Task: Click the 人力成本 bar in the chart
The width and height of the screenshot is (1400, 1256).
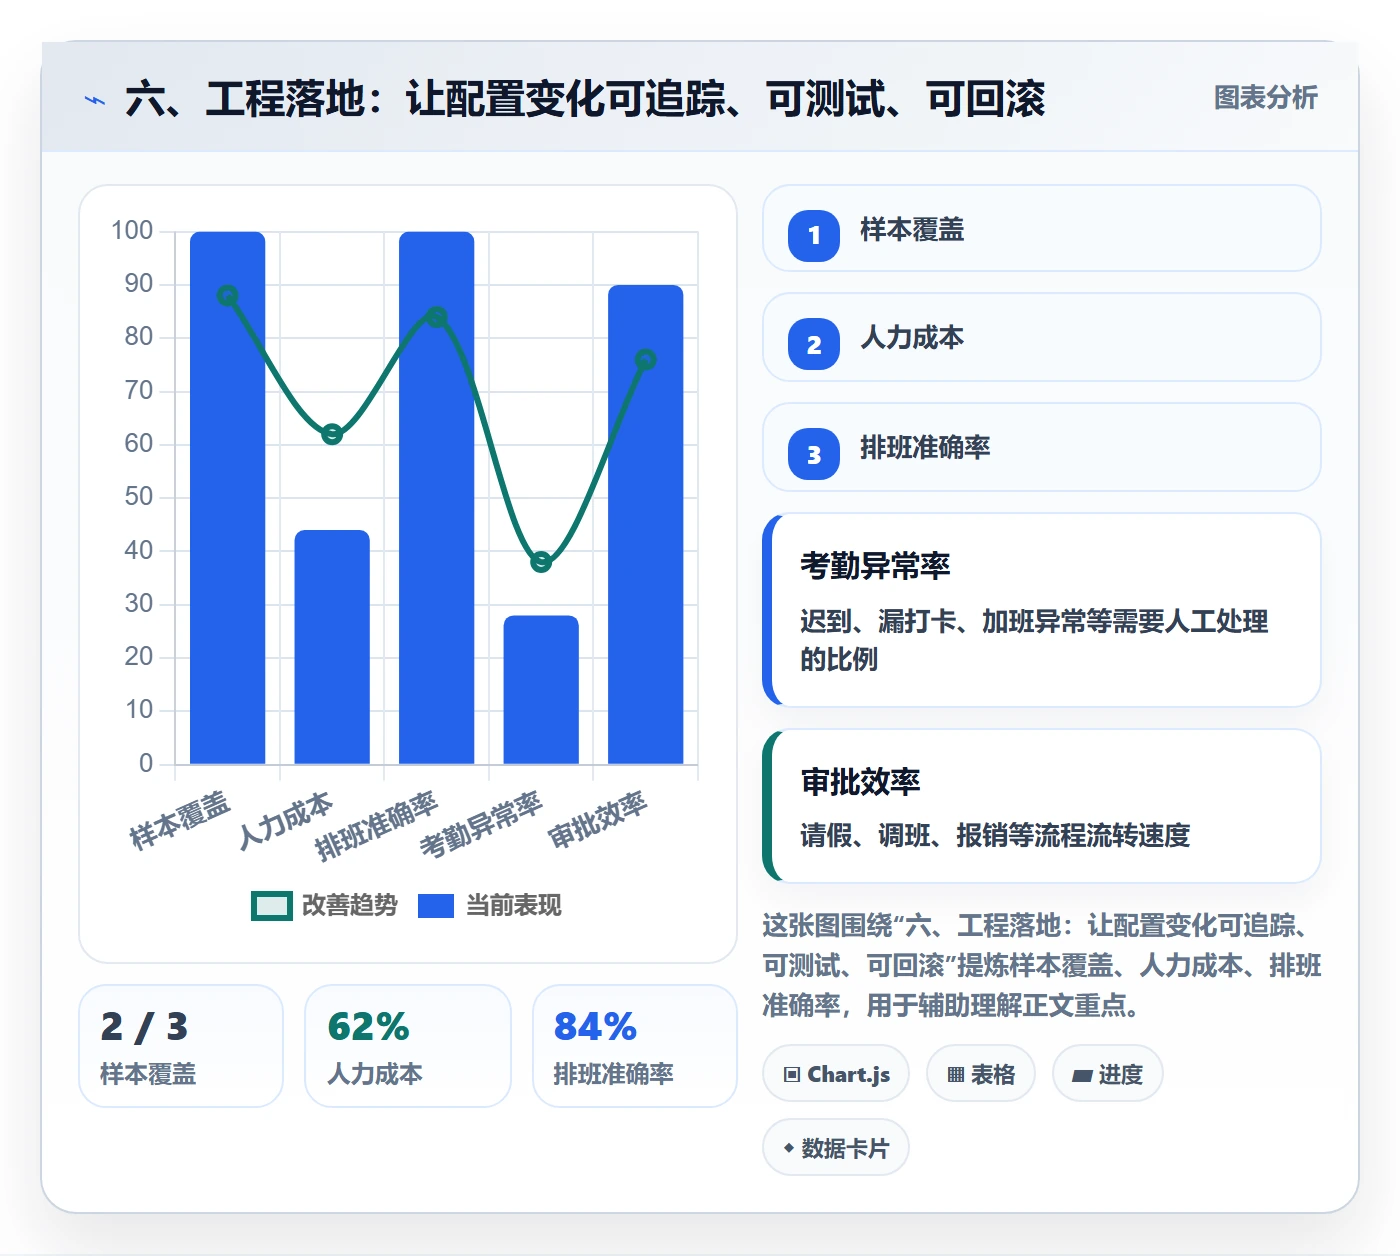Action: click(x=332, y=647)
